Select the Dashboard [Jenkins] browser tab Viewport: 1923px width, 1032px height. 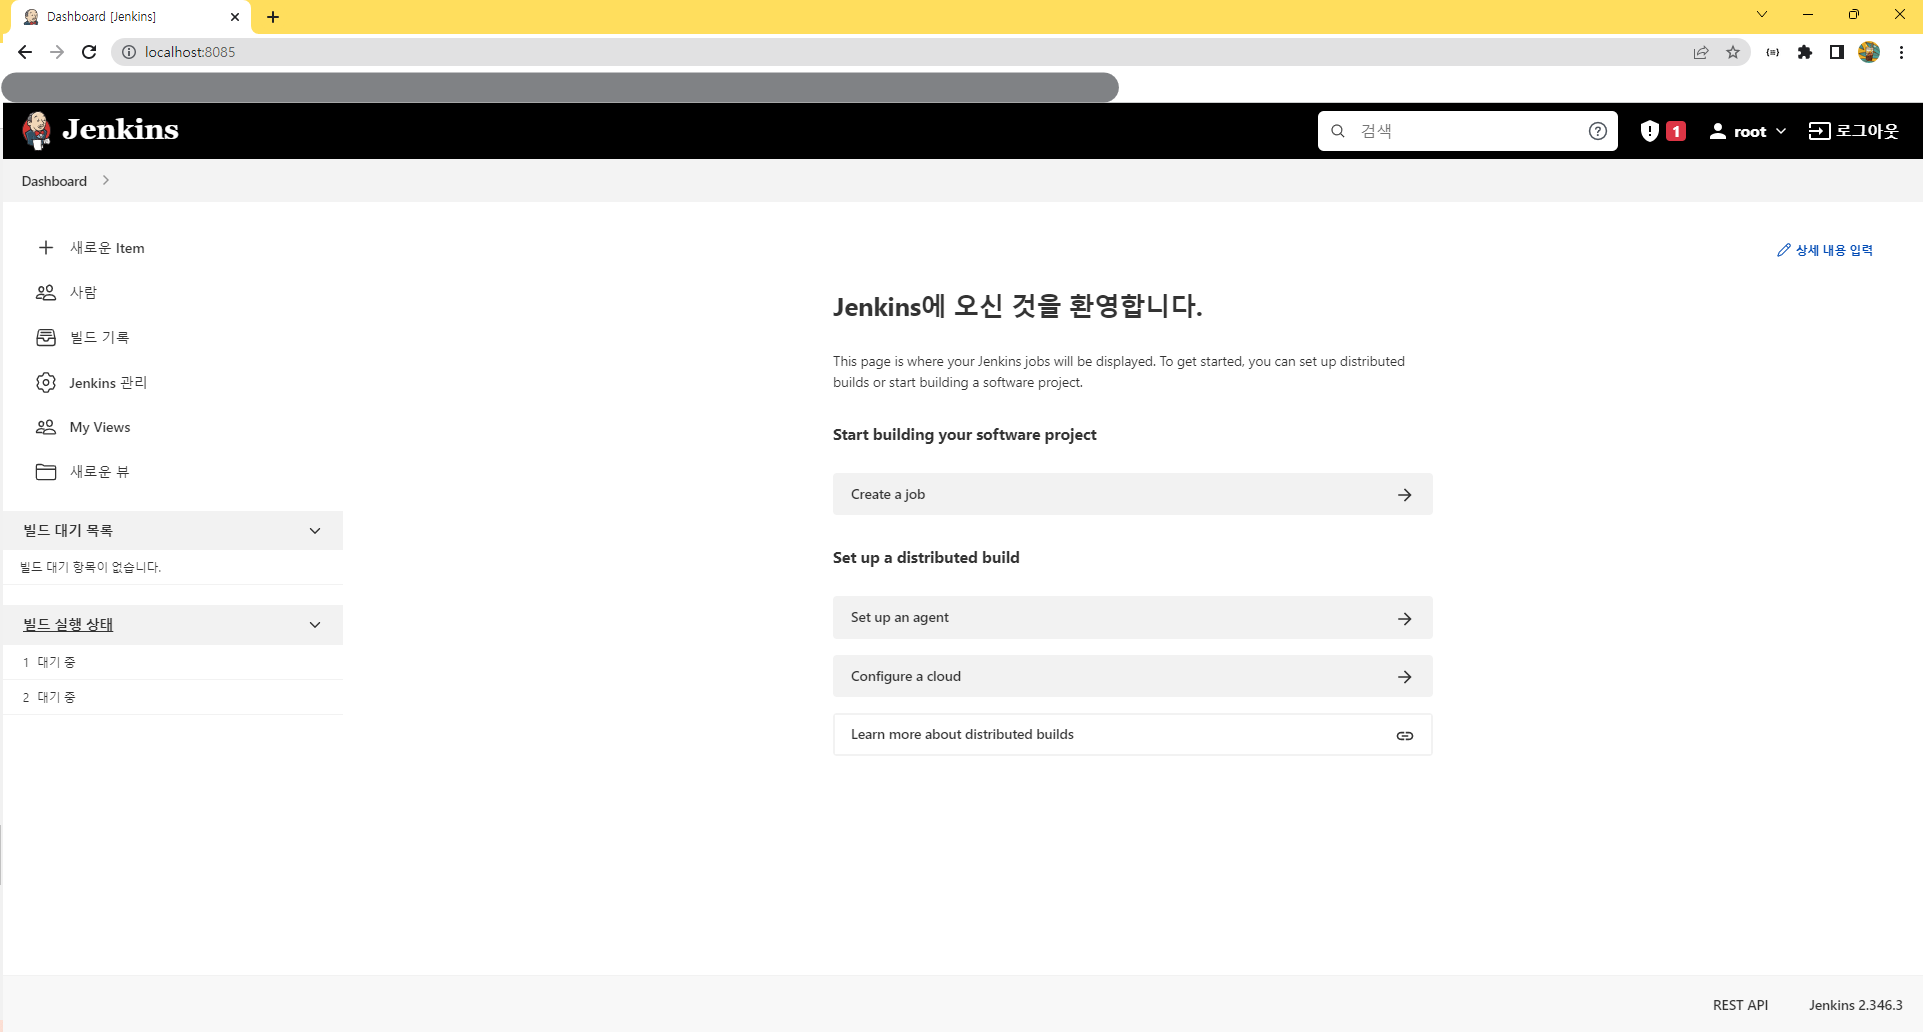pyautogui.click(x=130, y=17)
